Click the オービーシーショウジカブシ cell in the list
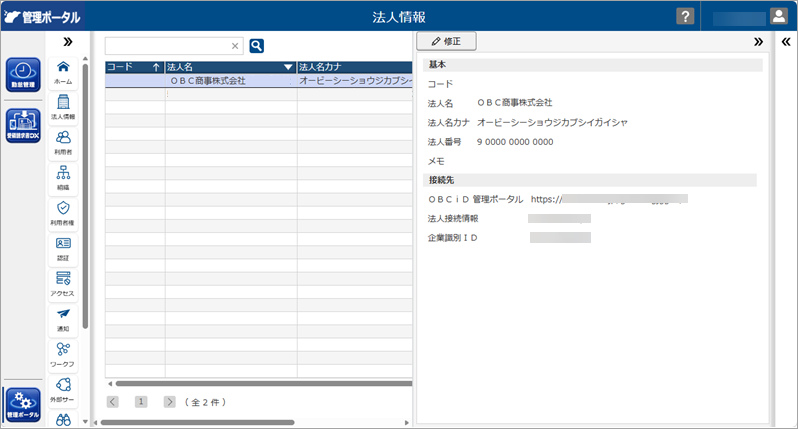Image resolution: width=798 pixels, height=429 pixels. coord(355,81)
